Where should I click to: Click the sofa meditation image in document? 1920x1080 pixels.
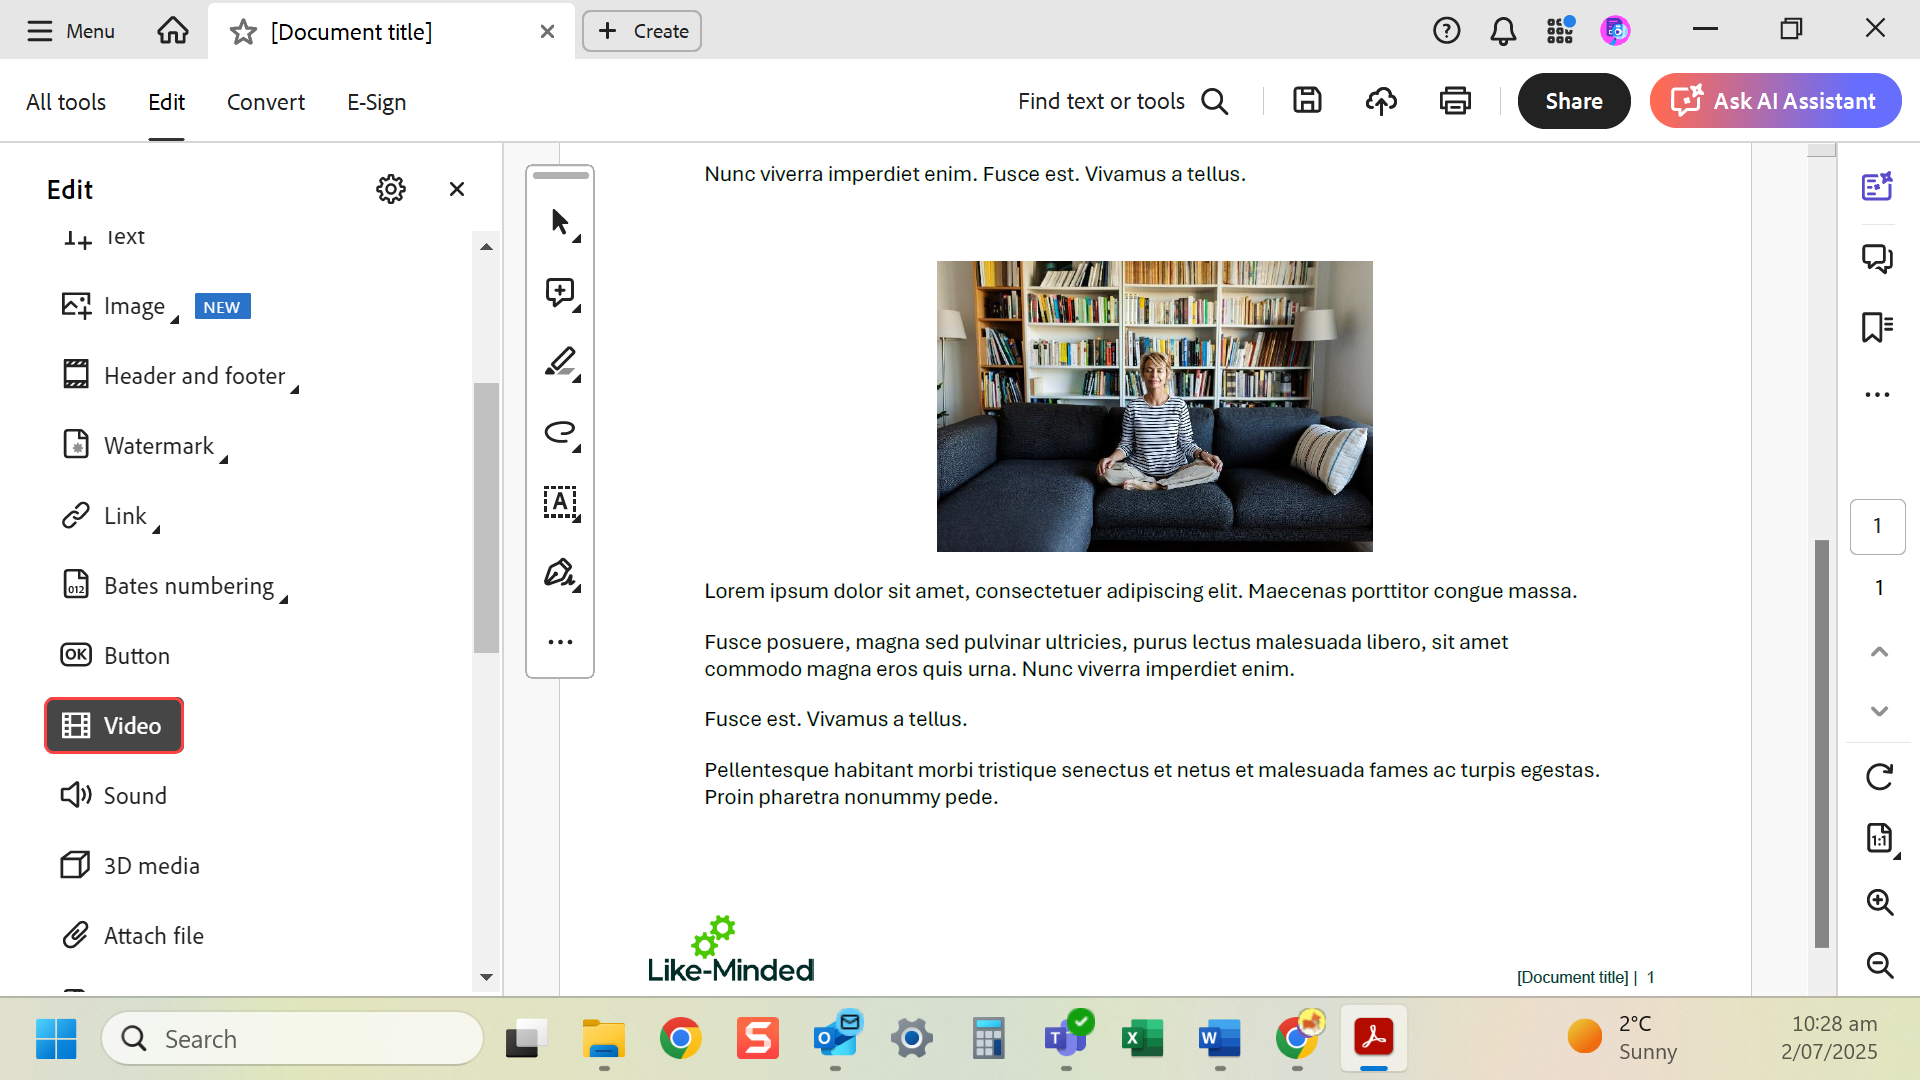[1154, 406]
